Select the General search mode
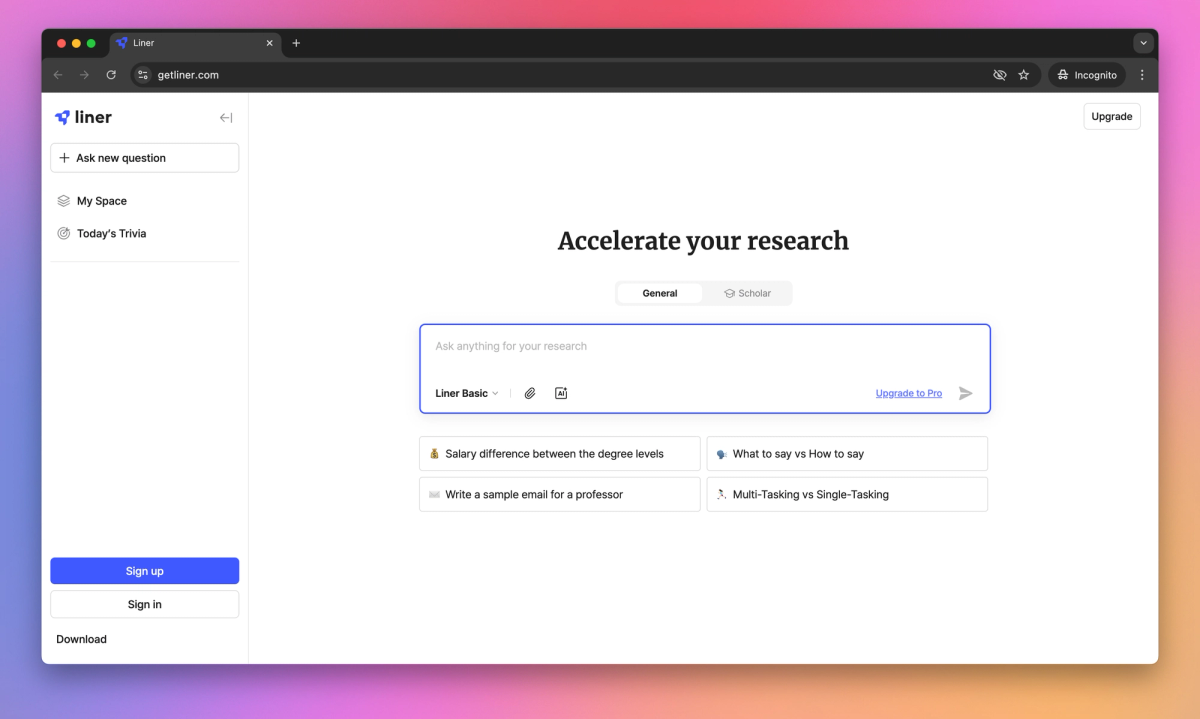Screen dimensions: 1200x719 660,292
